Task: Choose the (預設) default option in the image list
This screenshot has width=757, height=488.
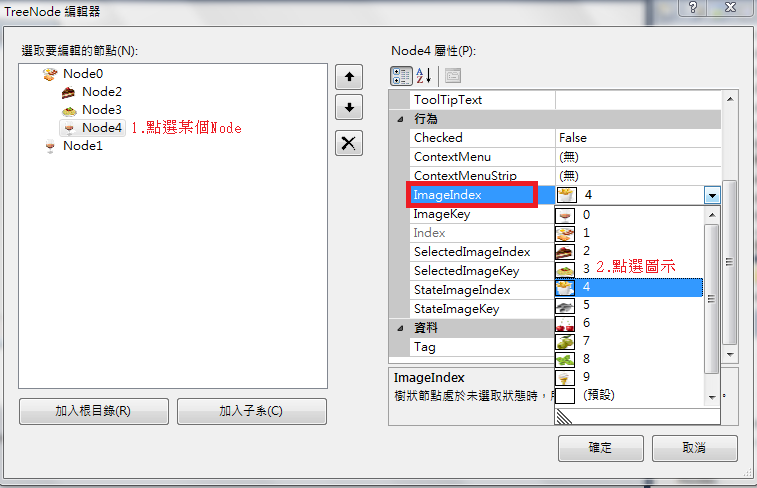Action: click(629, 395)
